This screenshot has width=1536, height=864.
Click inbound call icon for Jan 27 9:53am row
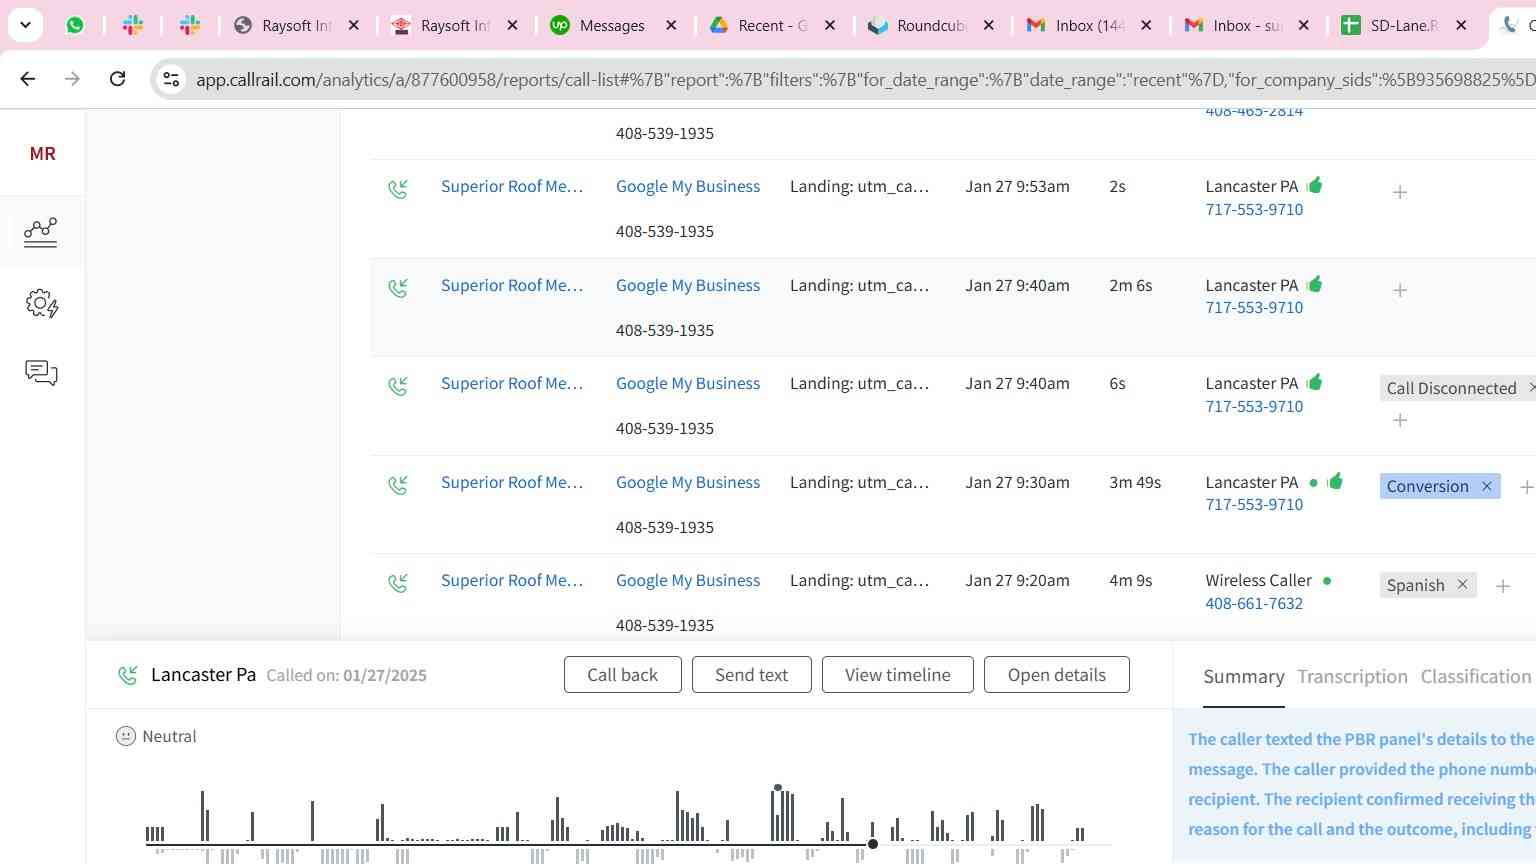pos(398,188)
